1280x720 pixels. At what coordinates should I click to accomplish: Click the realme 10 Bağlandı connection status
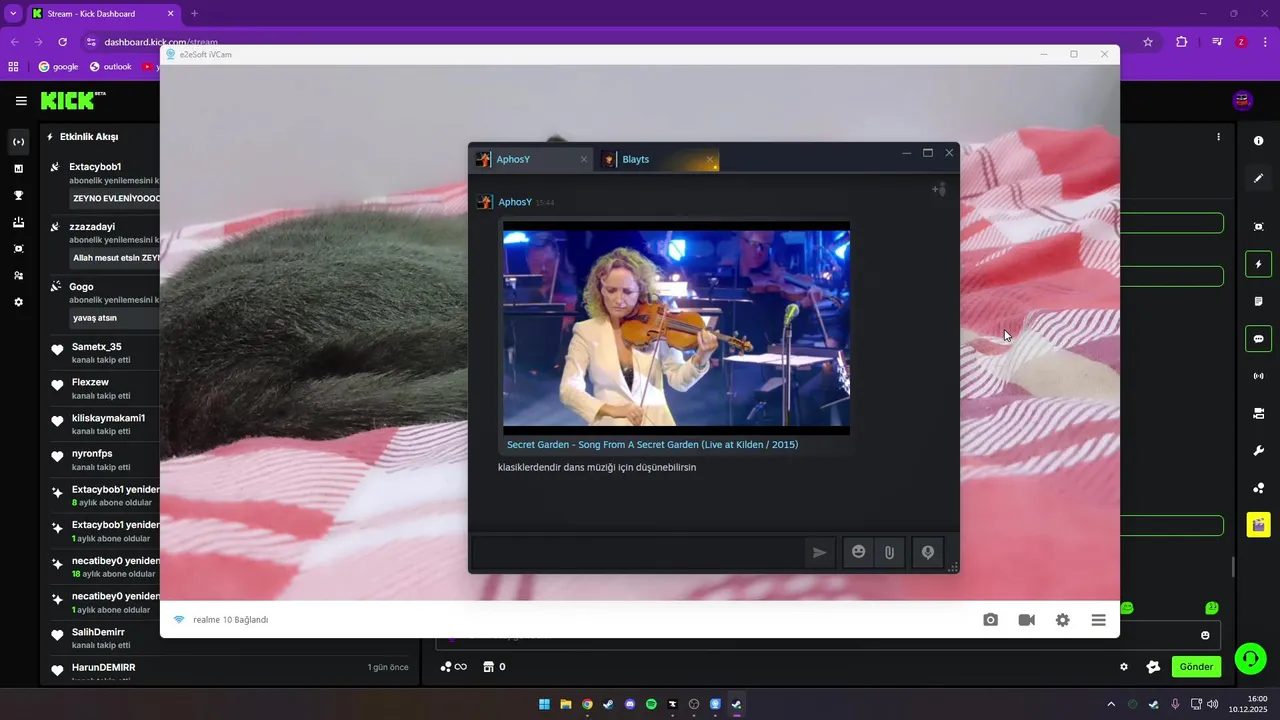(x=221, y=620)
